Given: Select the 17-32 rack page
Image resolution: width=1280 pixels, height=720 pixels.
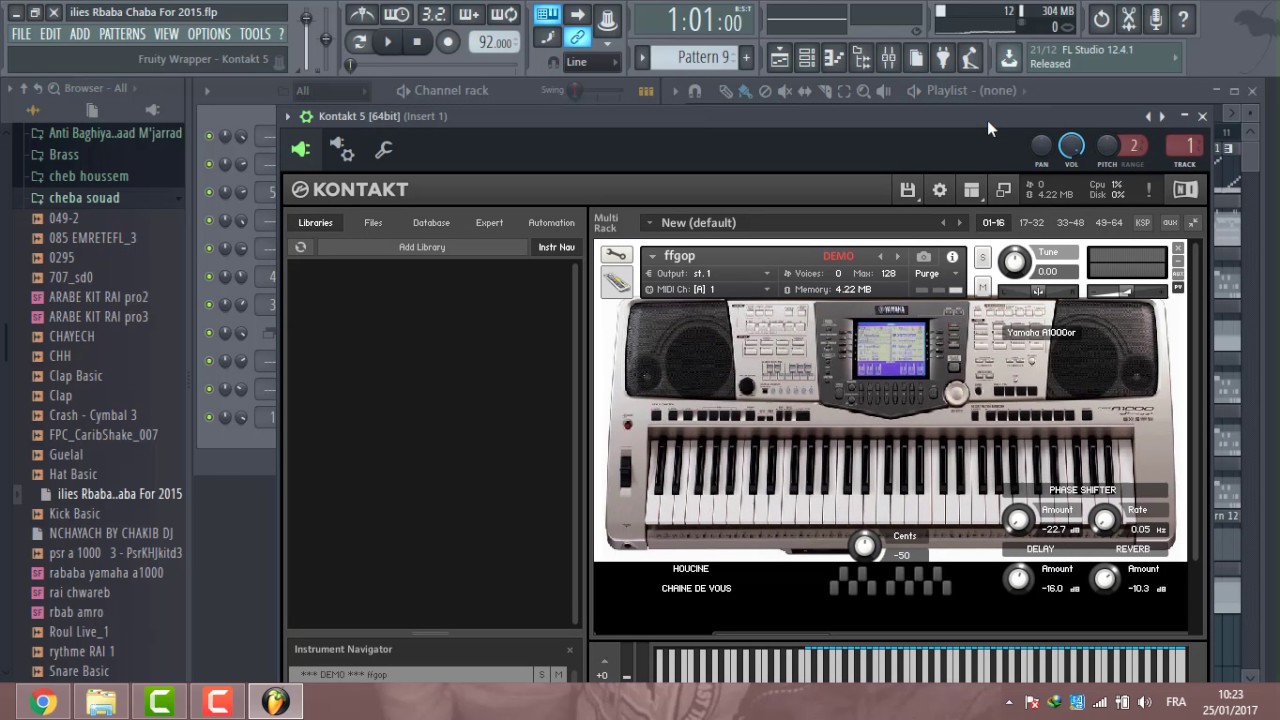Looking at the screenshot, I should click(x=1031, y=223).
